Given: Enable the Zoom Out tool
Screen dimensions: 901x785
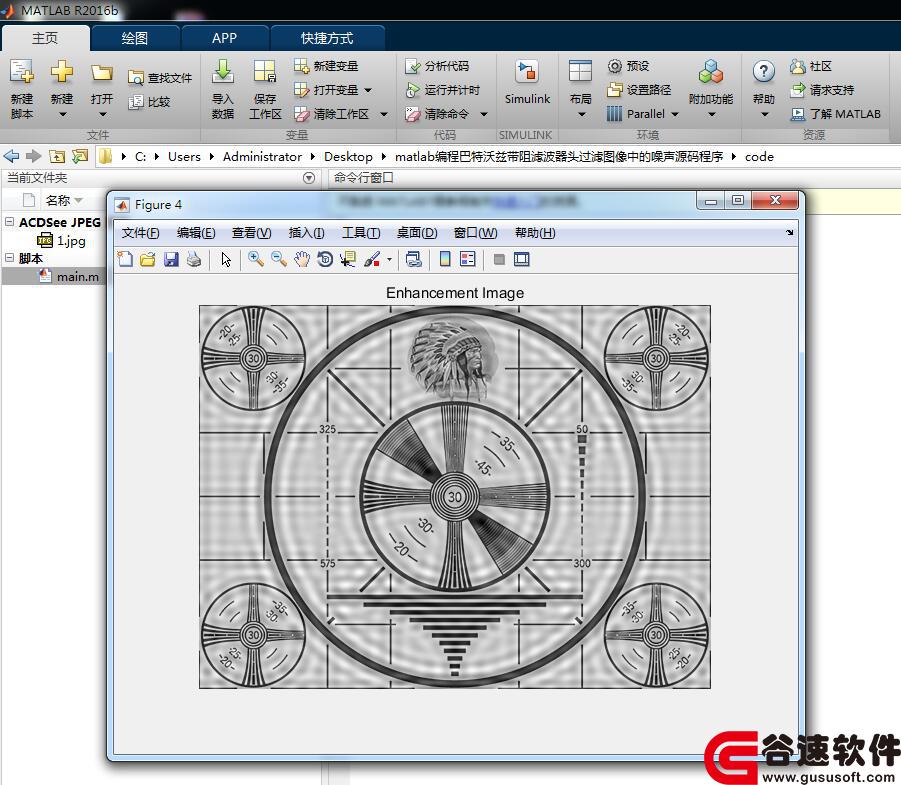Looking at the screenshot, I should (x=279, y=259).
